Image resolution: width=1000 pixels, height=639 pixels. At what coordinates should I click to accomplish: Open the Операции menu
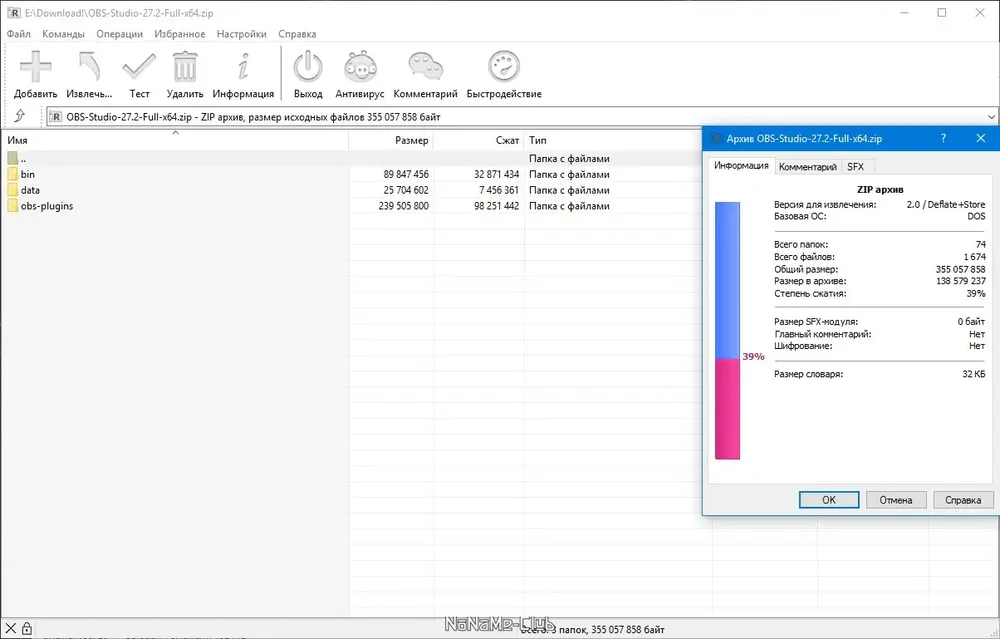click(x=119, y=34)
